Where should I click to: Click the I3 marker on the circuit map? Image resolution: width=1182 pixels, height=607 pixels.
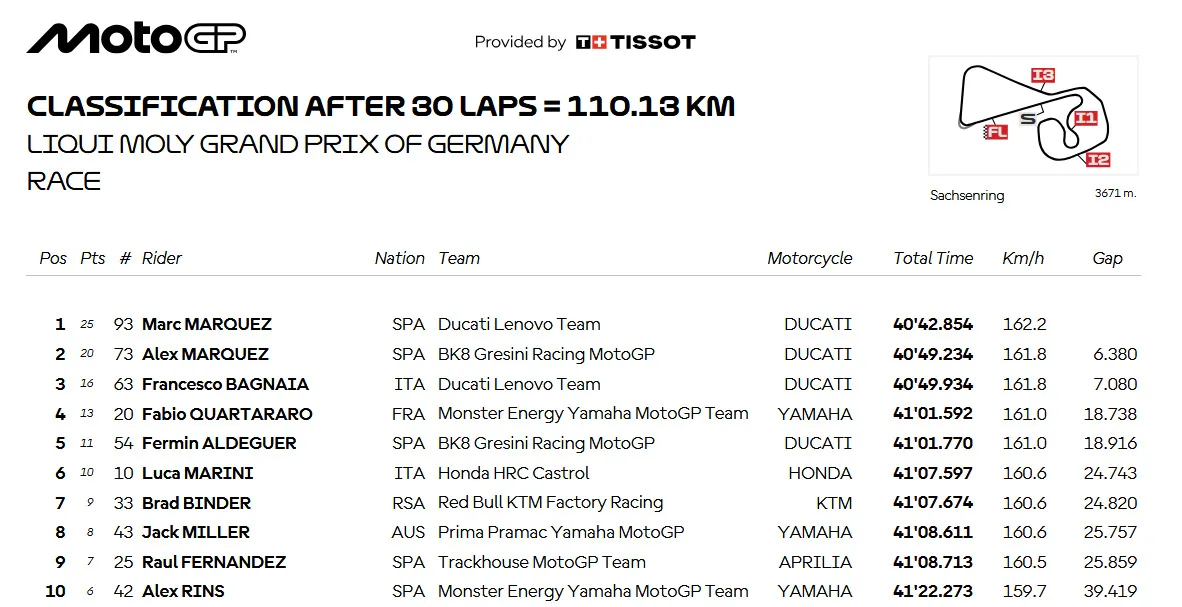point(1043,75)
